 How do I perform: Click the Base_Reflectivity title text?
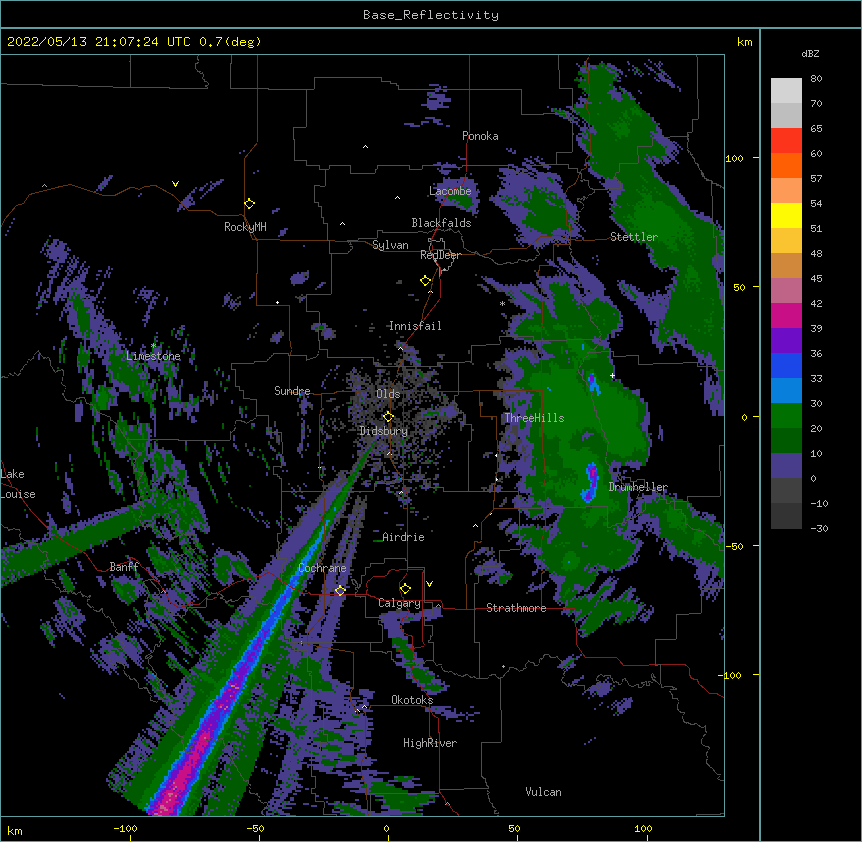point(431,15)
